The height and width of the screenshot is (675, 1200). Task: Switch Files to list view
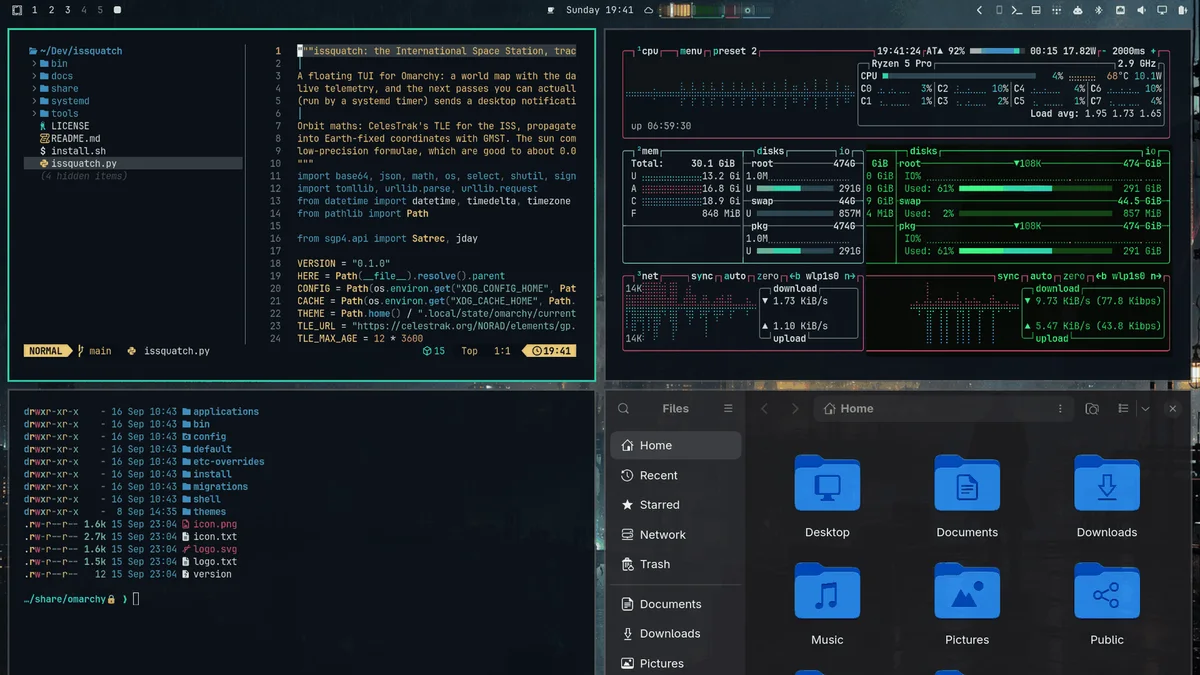[1123, 409]
